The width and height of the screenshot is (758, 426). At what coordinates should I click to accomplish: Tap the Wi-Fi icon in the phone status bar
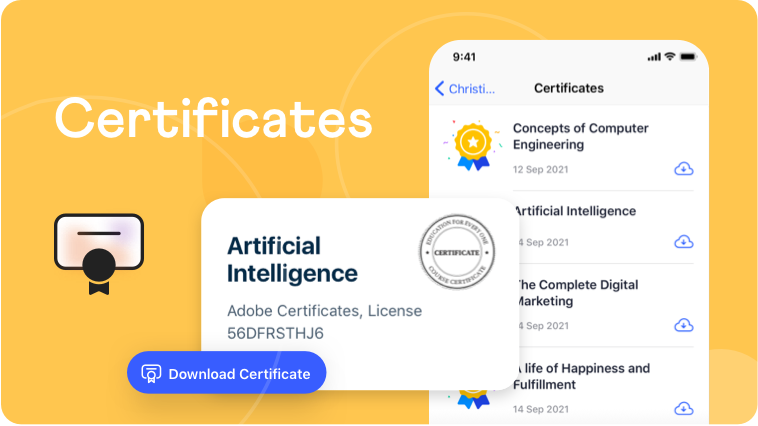668,57
